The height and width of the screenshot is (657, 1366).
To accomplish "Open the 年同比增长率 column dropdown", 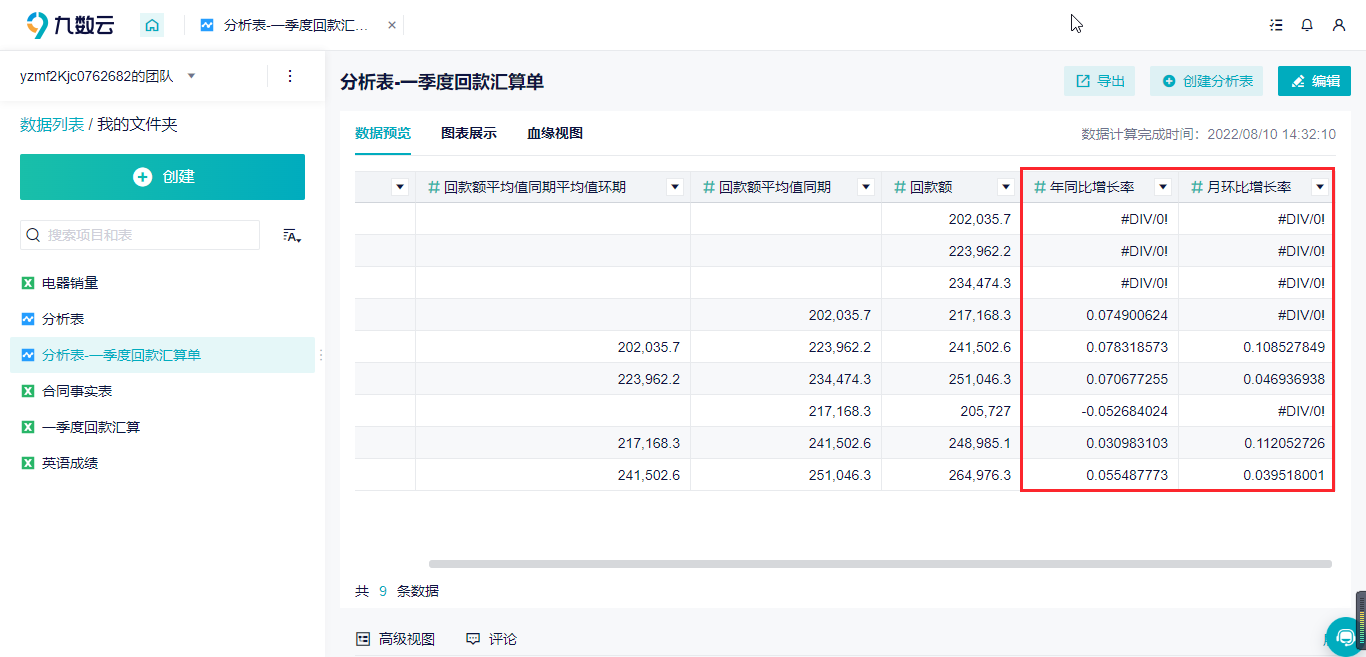I will (x=1163, y=187).
